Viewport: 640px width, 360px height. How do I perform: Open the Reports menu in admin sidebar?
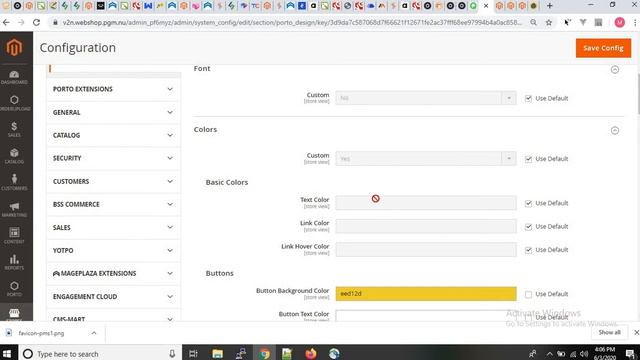[x=14, y=262]
